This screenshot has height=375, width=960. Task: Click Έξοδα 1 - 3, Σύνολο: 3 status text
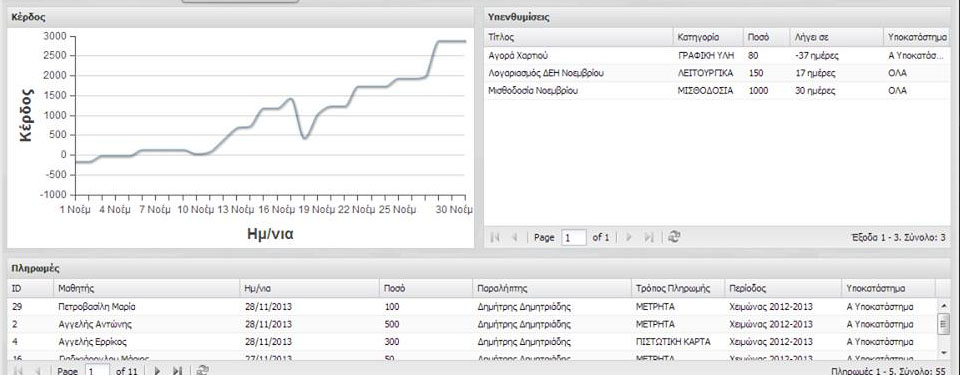[x=898, y=237]
